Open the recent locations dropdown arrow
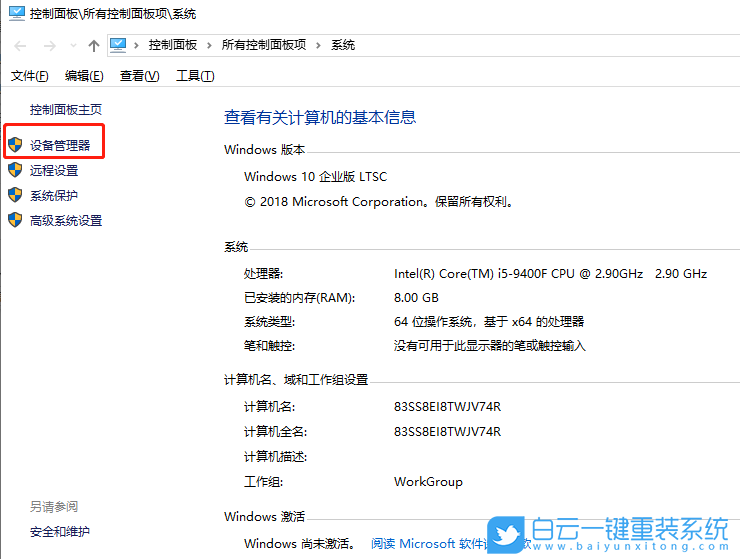 click(x=73, y=46)
